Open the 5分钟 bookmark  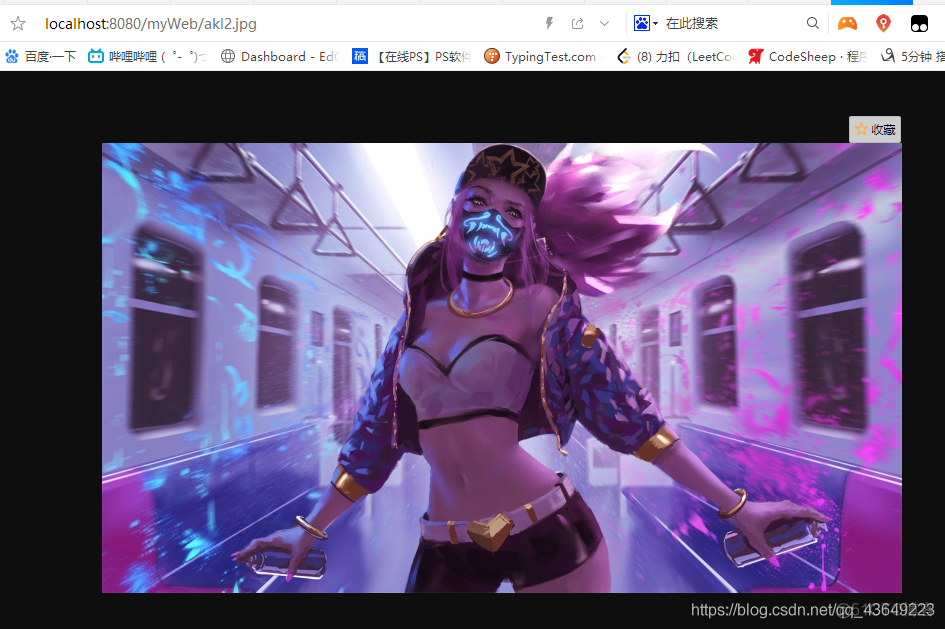click(x=912, y=57)
